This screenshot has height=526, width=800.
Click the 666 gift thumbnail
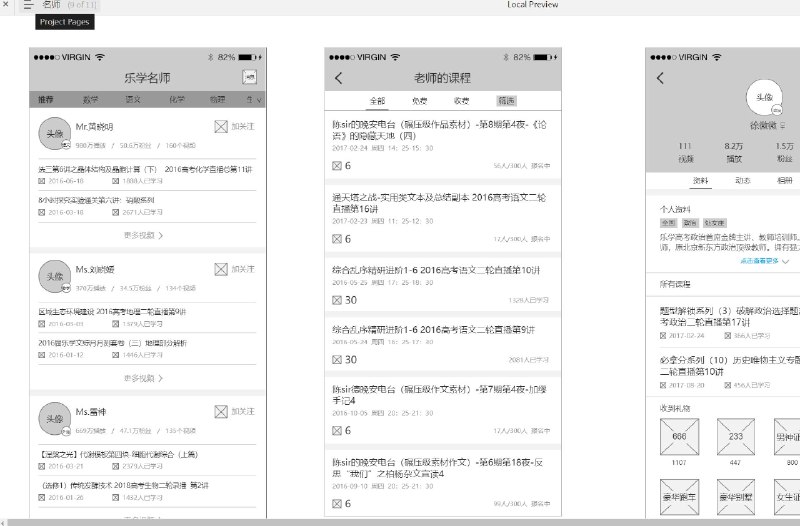[x=679, y=437]
